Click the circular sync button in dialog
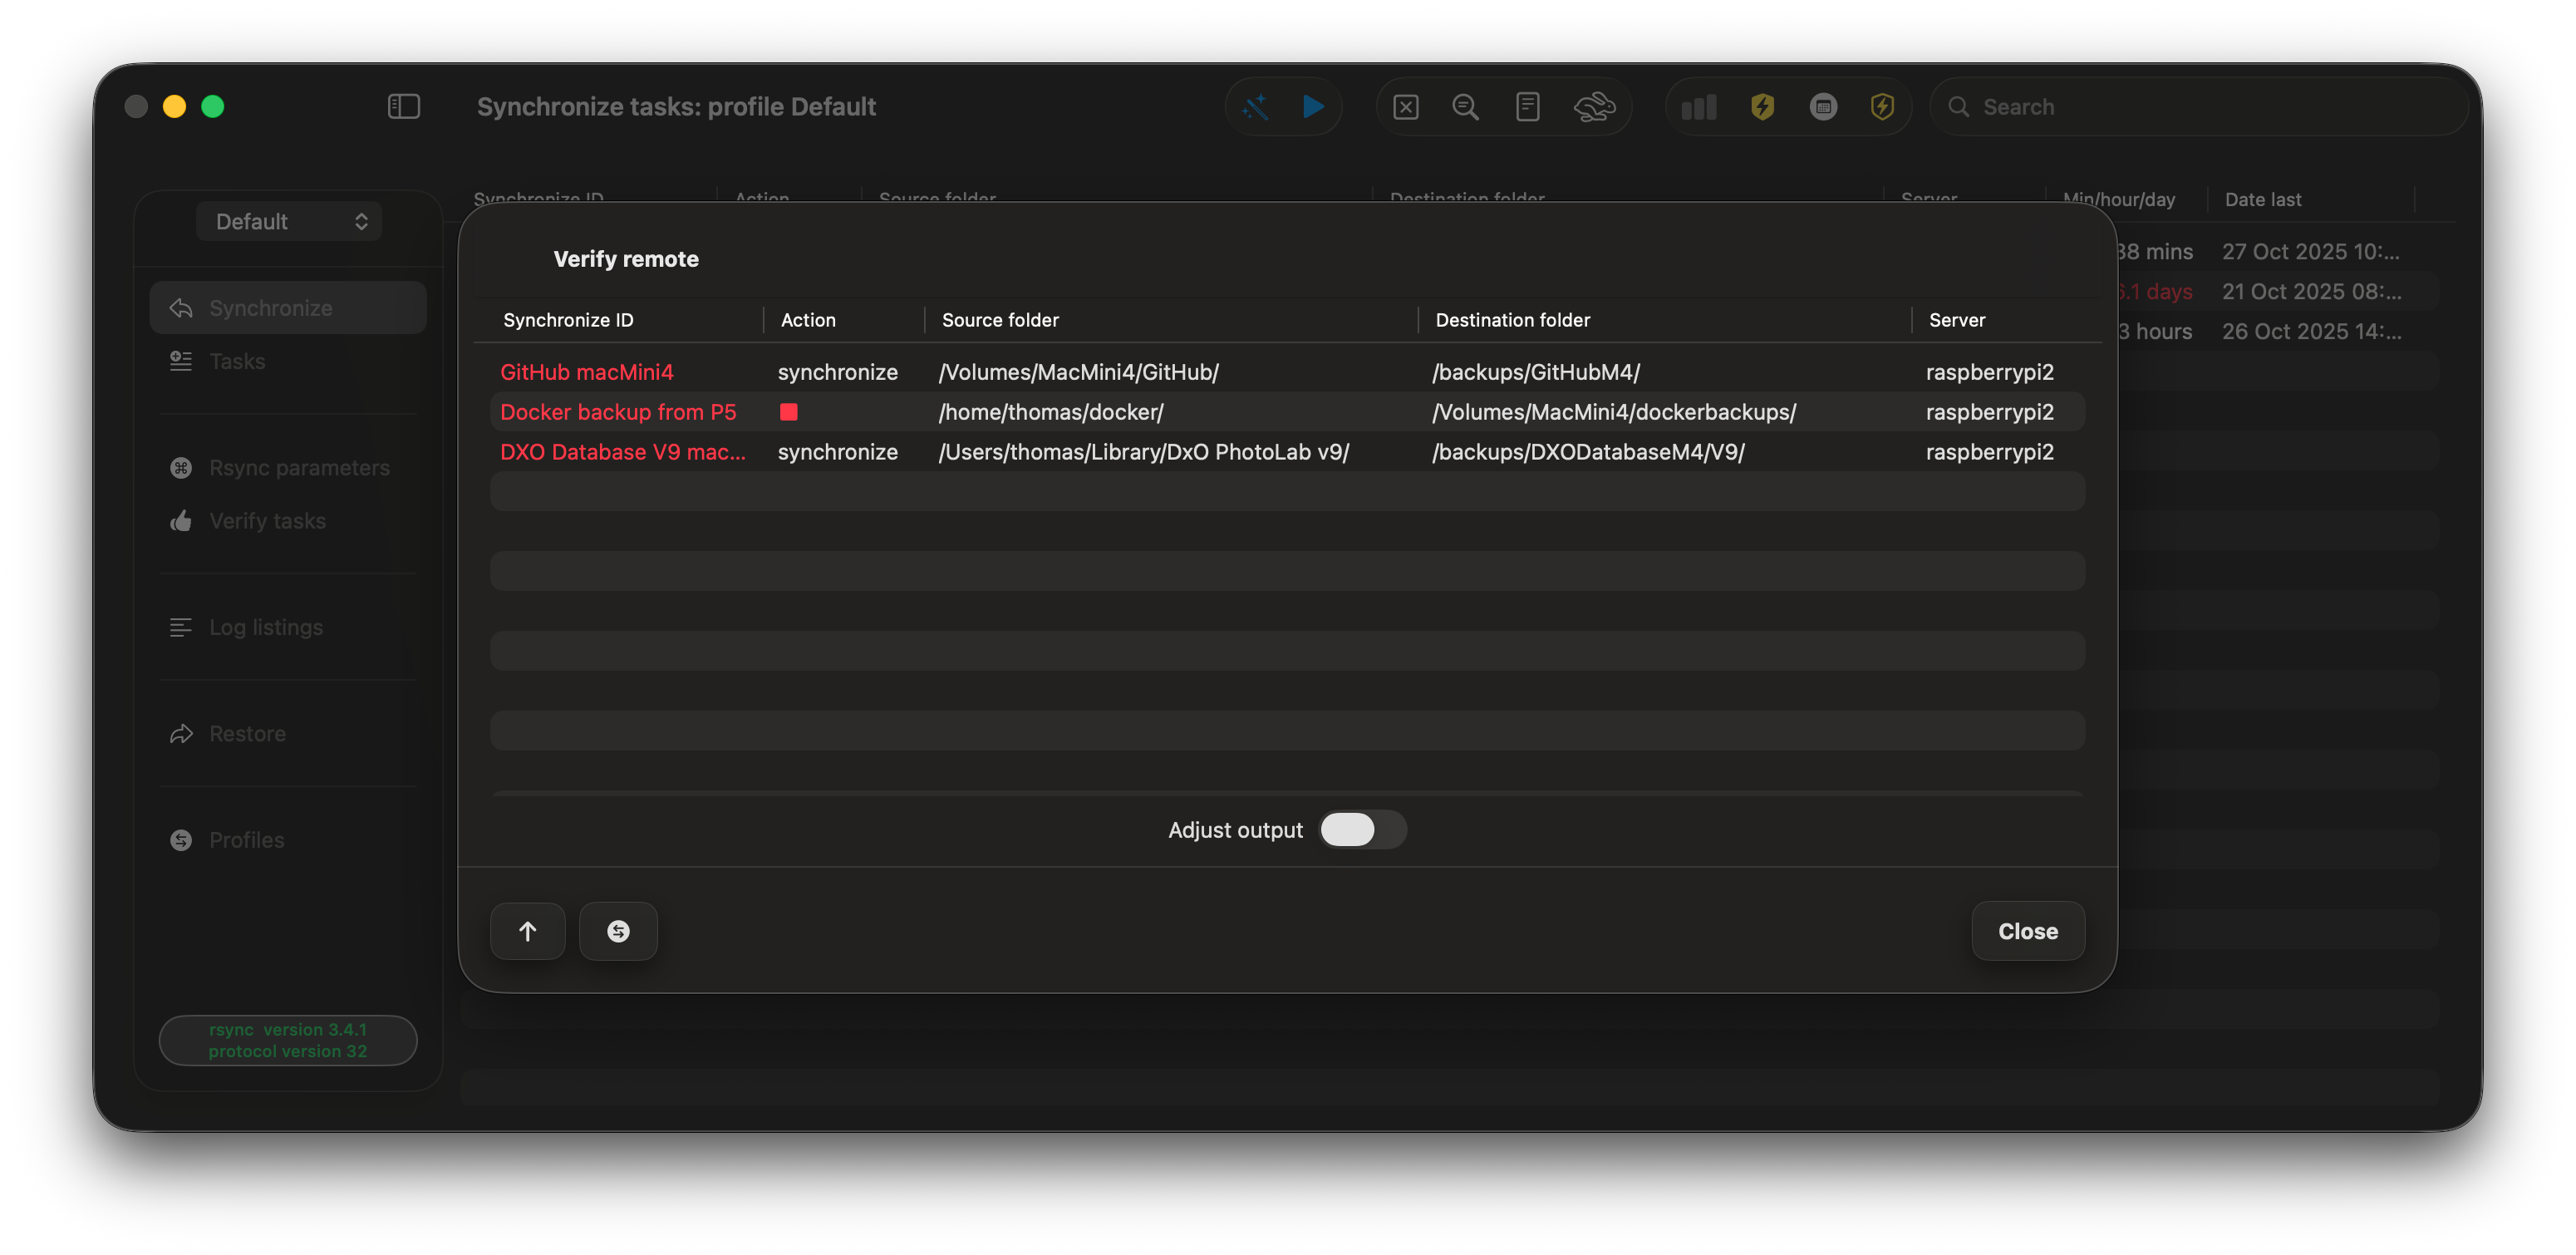 click(x=618, y=931)
